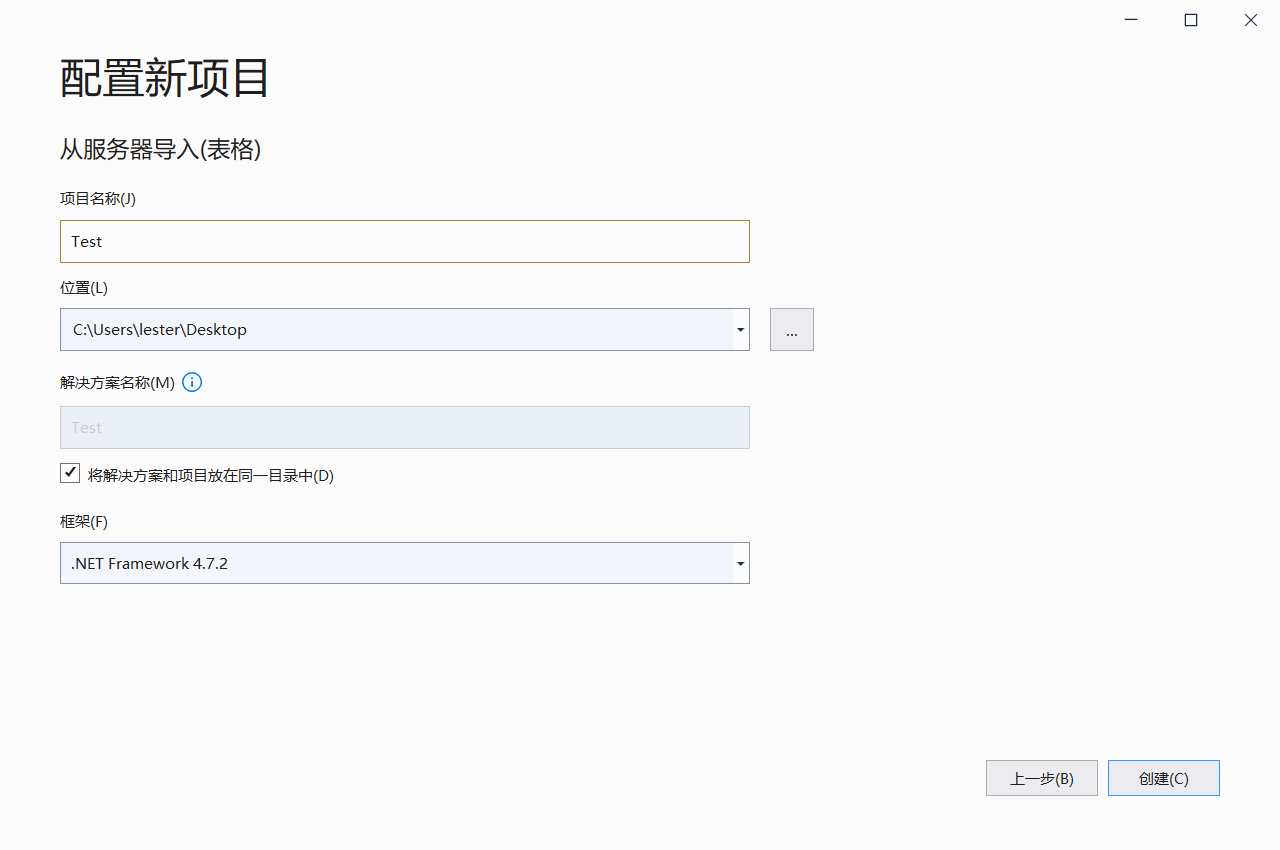The width and height of the screenshot is (1280, 850).
Task: Click 创建(C) to create the project
Action: click(x=1164, y=778)
